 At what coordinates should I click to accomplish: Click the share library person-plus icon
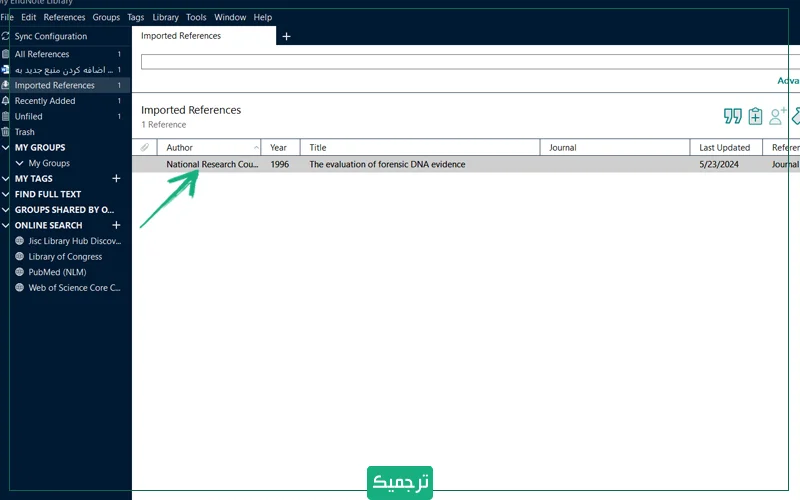(778, 116)
